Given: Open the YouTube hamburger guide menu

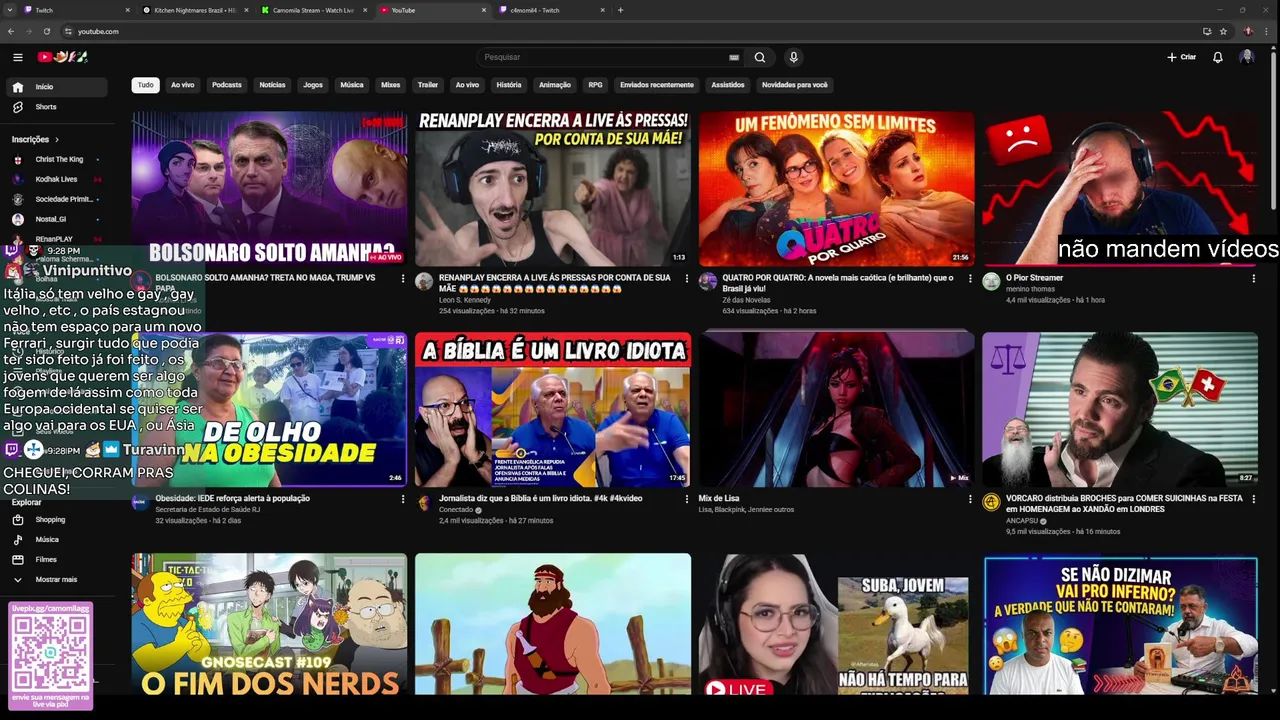Looking at the screenshot, I should tap(18, 57).
